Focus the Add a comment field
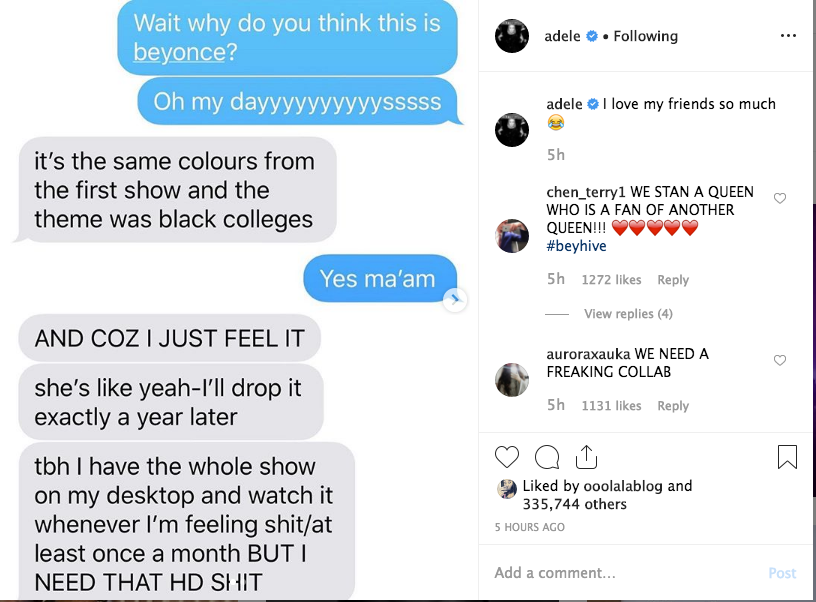This screenshot has width=816, height=602. coord(624,573)
